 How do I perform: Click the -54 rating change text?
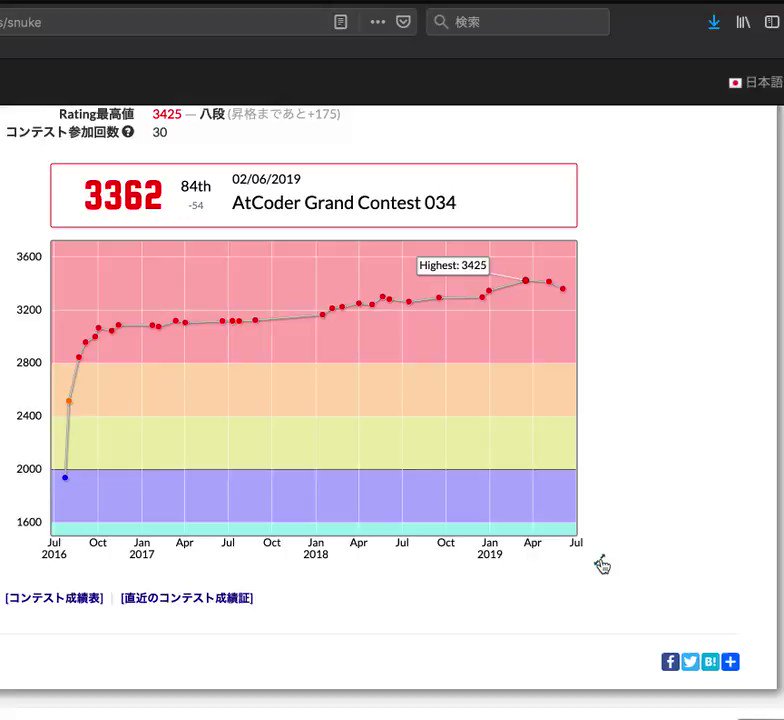196,206
